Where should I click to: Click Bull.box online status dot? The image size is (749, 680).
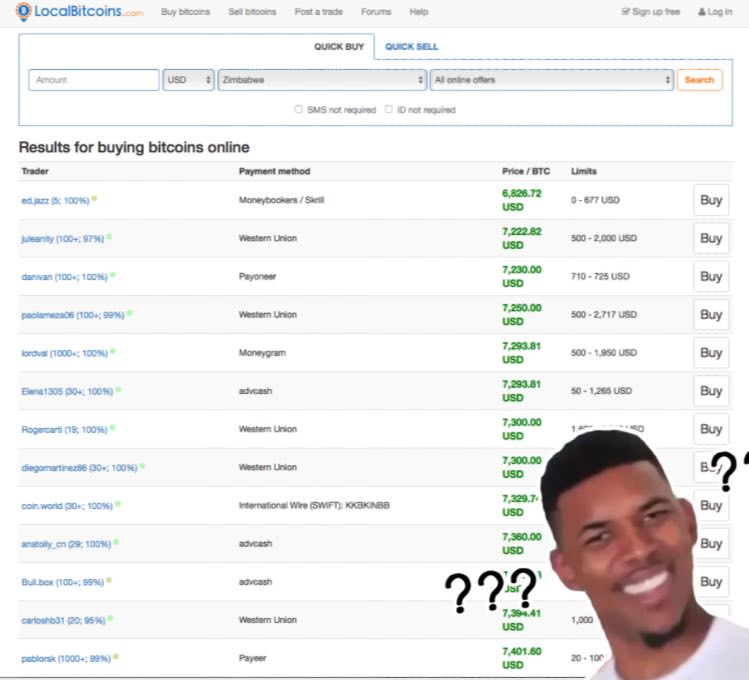[x=109, y=581]
